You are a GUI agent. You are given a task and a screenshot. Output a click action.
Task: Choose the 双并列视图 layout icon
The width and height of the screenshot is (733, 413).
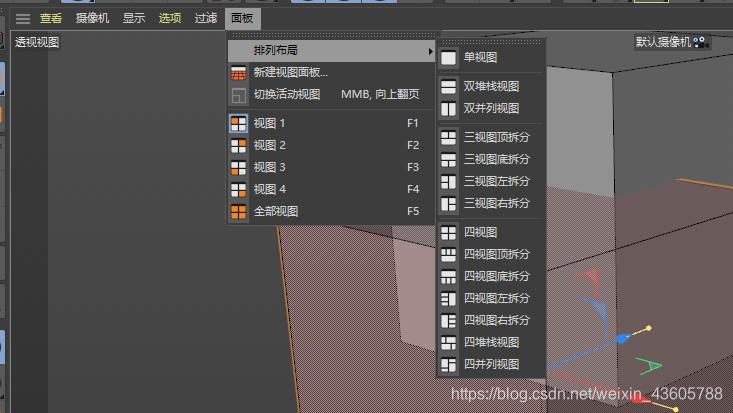[x=448, y=109]
